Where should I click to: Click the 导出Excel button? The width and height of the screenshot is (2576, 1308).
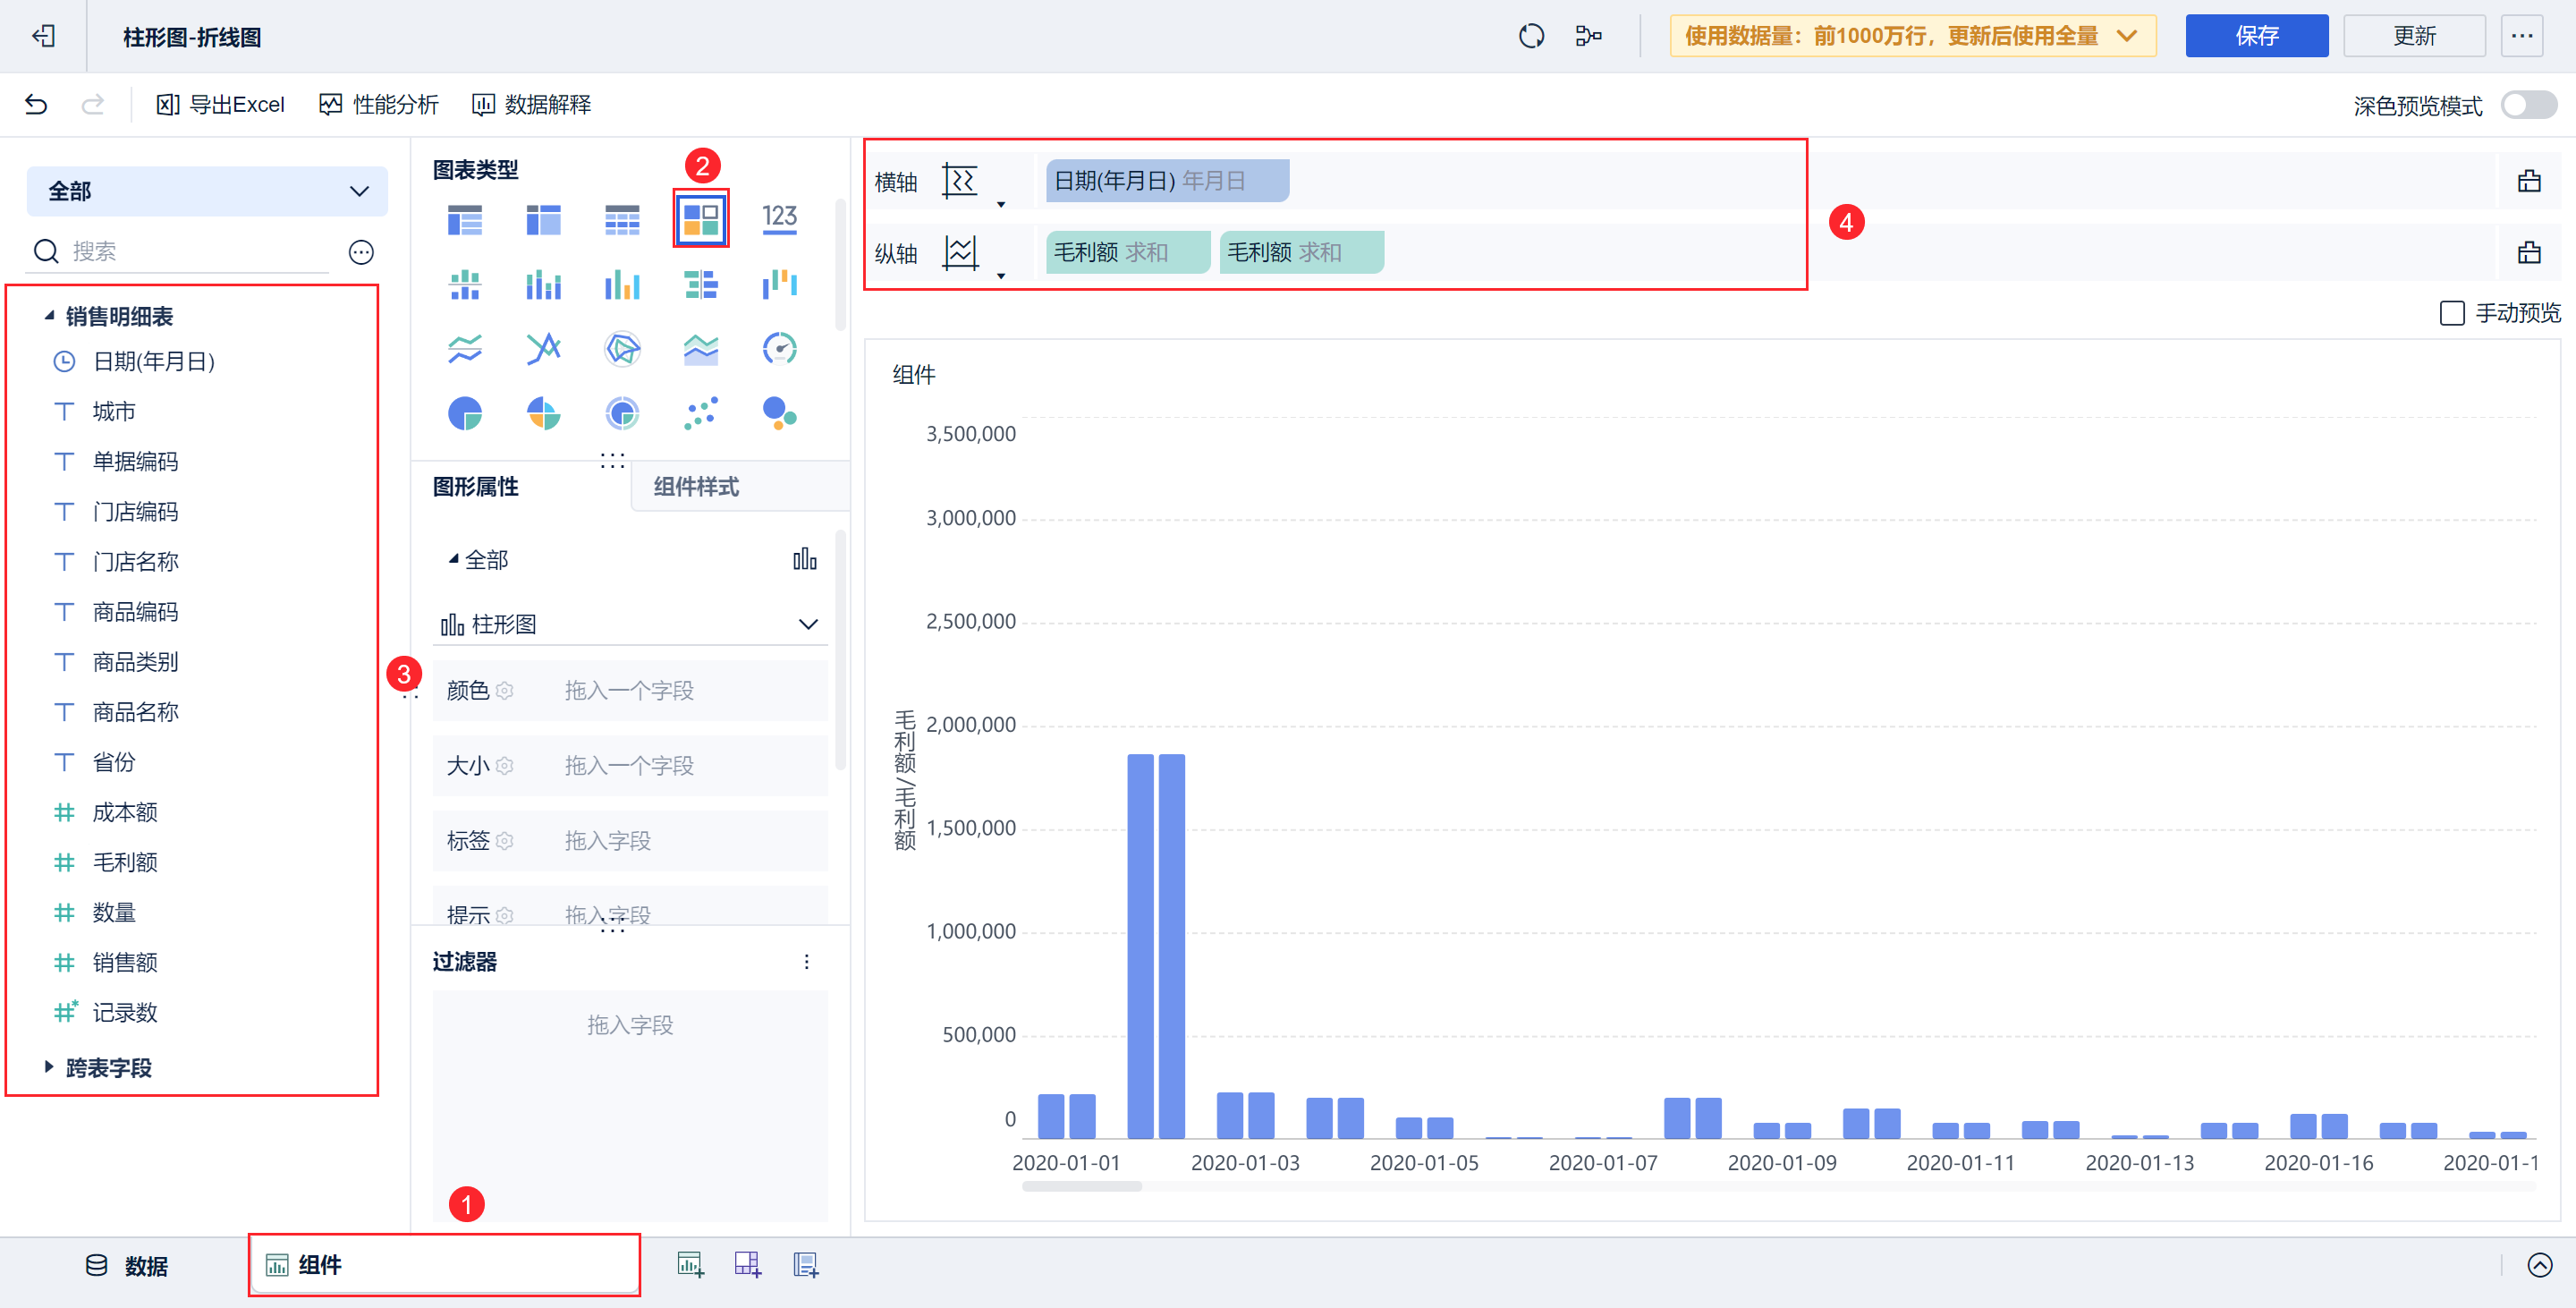[221, 105]
